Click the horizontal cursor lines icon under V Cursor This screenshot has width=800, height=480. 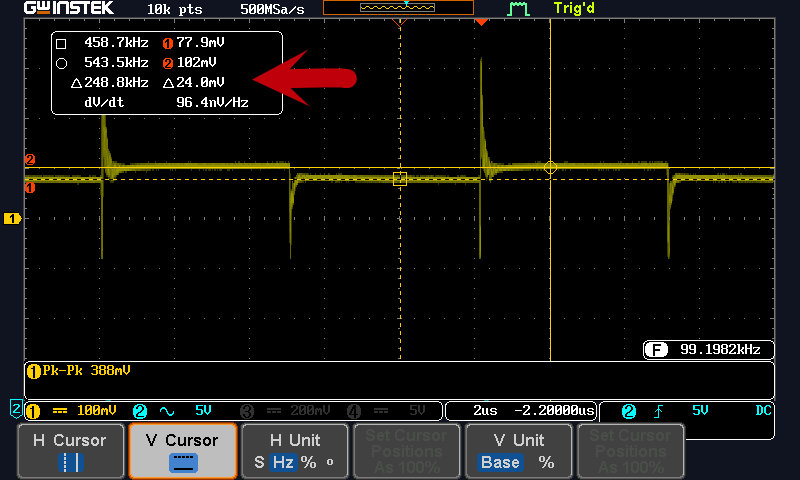tap(183, 463)
